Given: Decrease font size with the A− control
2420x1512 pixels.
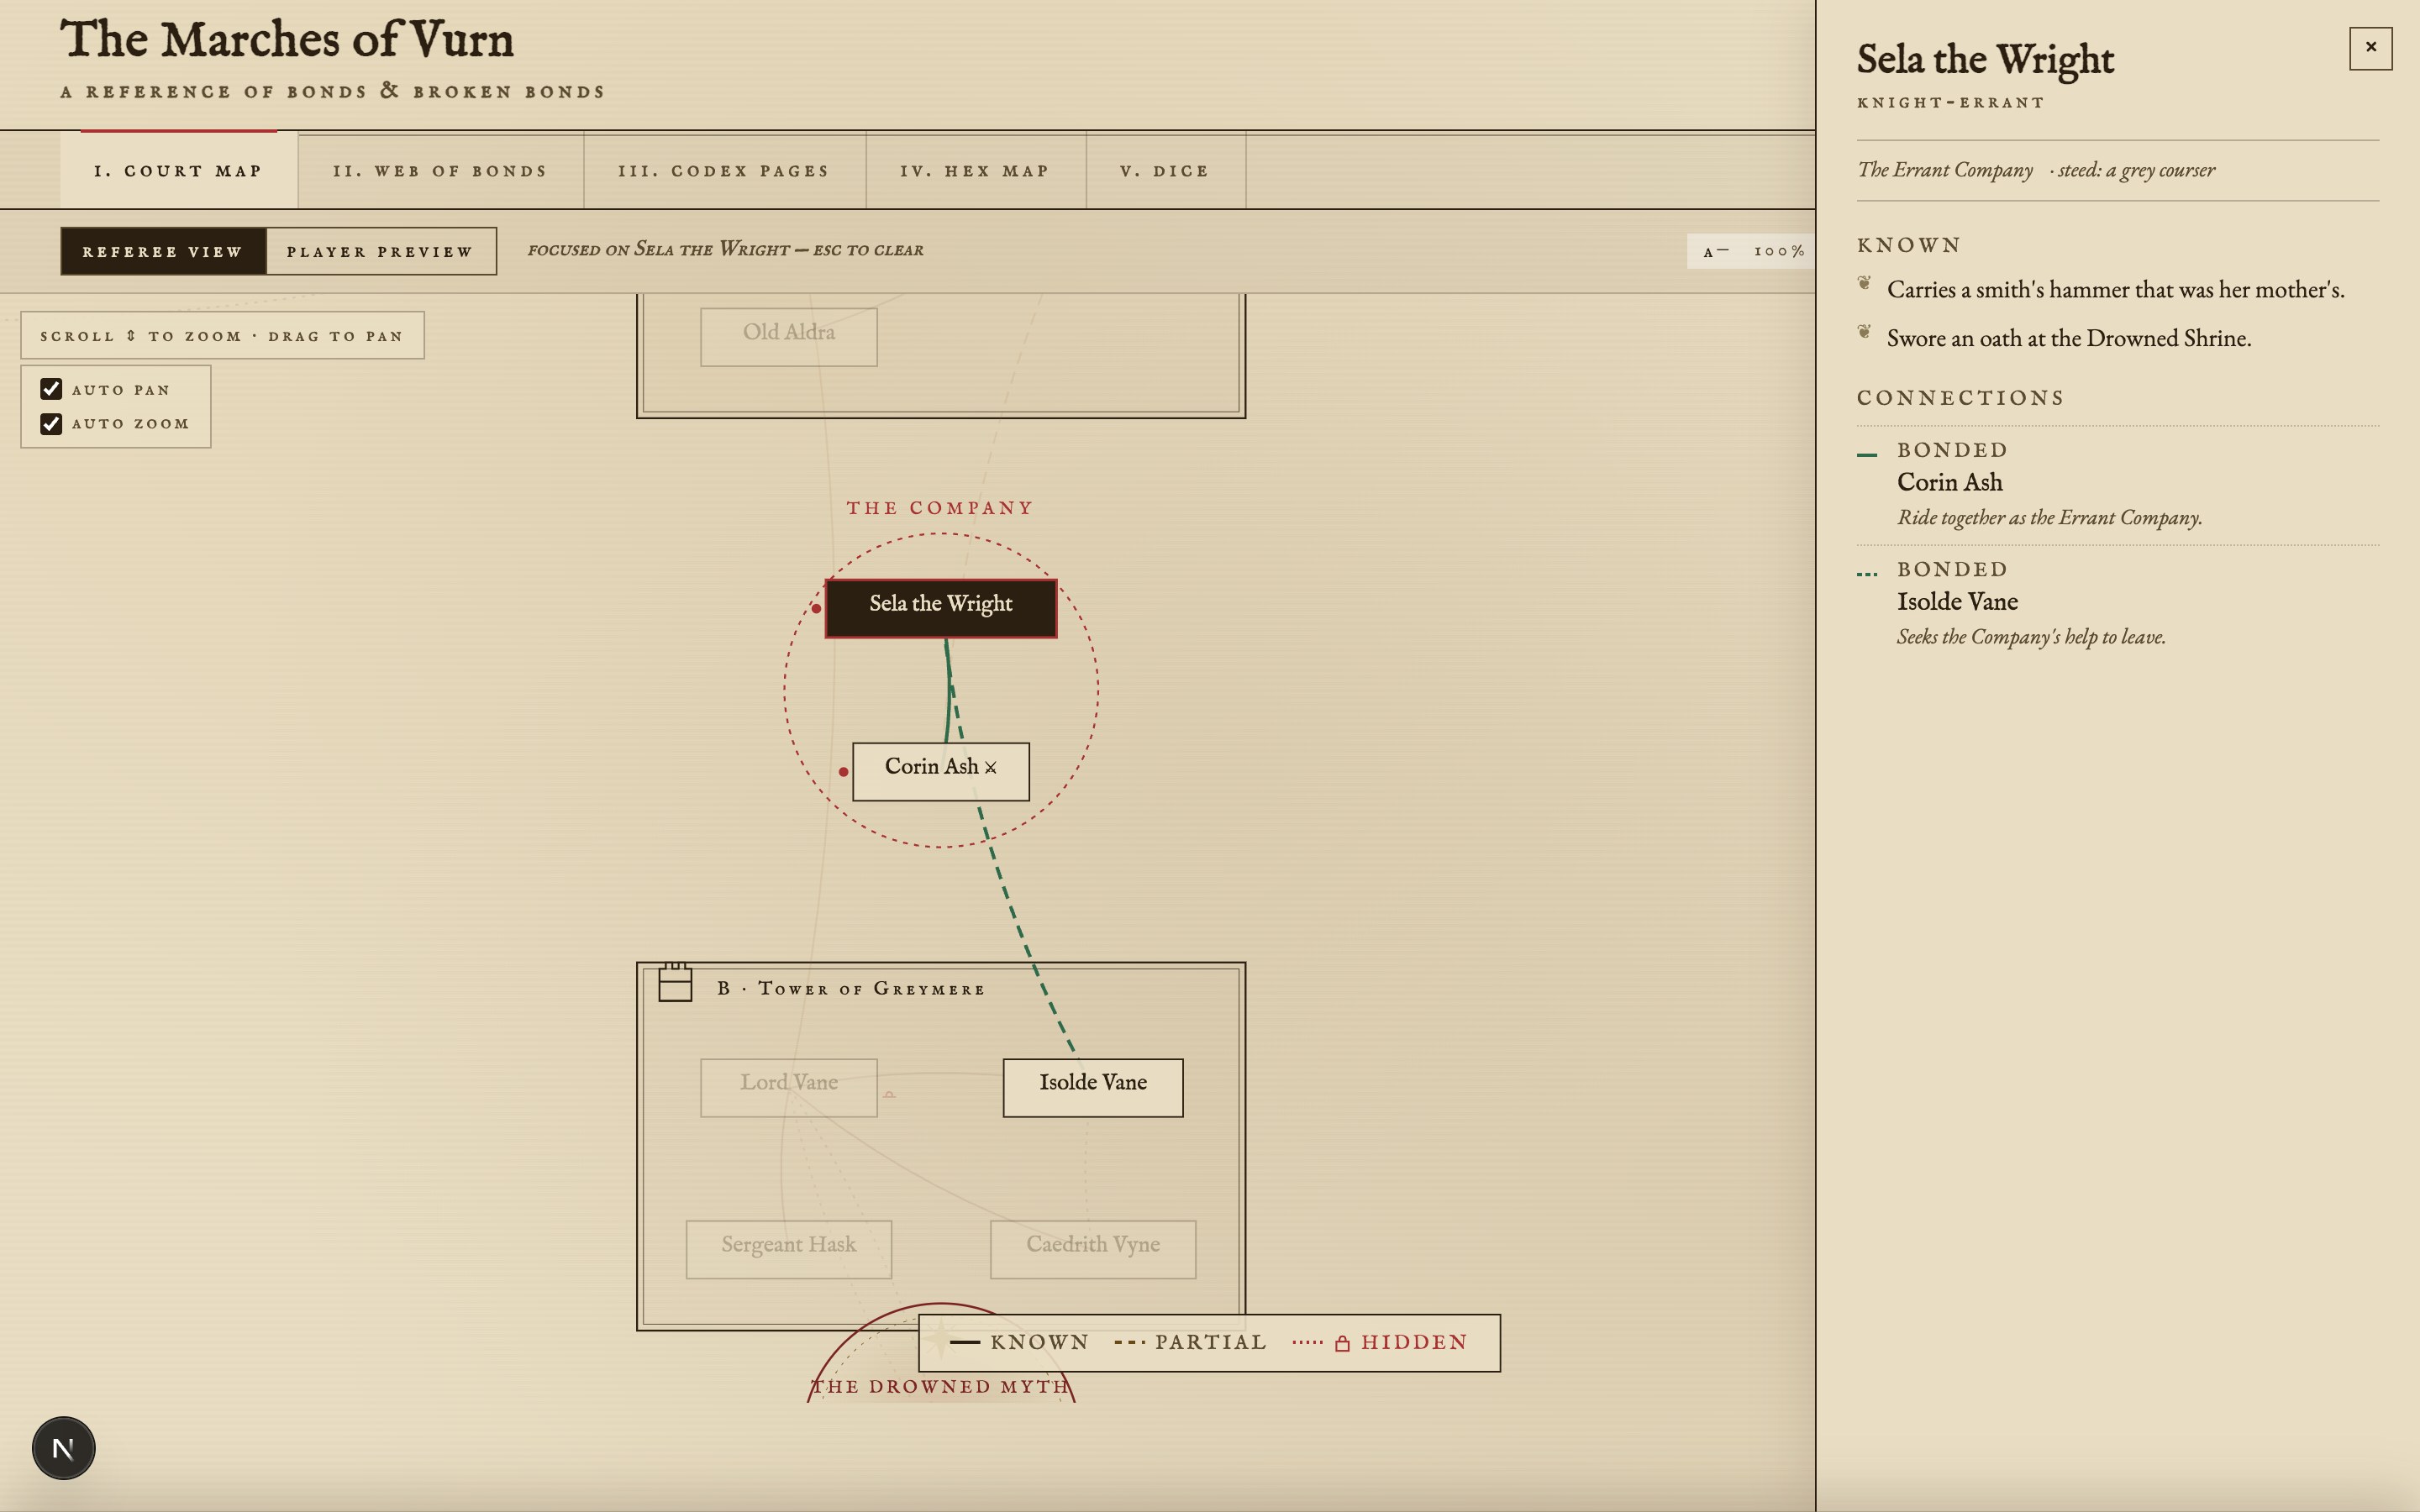Looking at the screenshot, I should point(1716,251).
